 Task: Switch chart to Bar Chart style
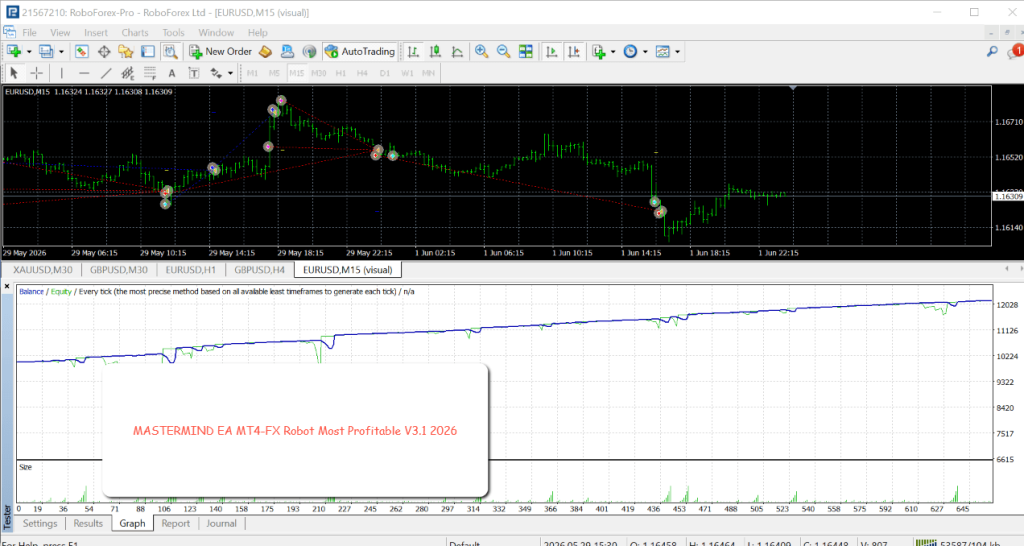click(413, 52)
